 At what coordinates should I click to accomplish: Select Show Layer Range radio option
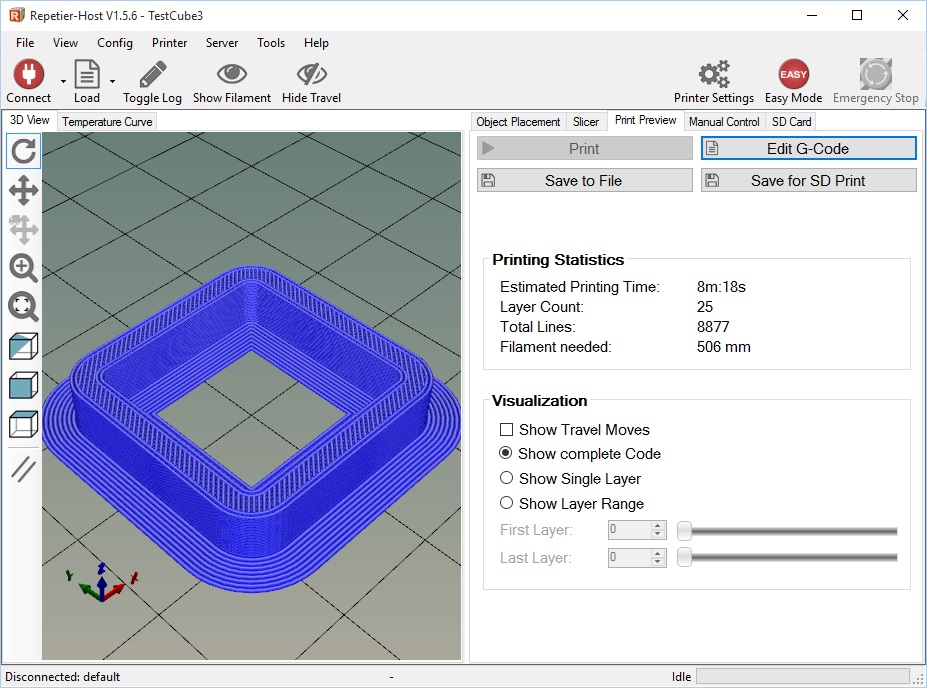coord(506,503)
